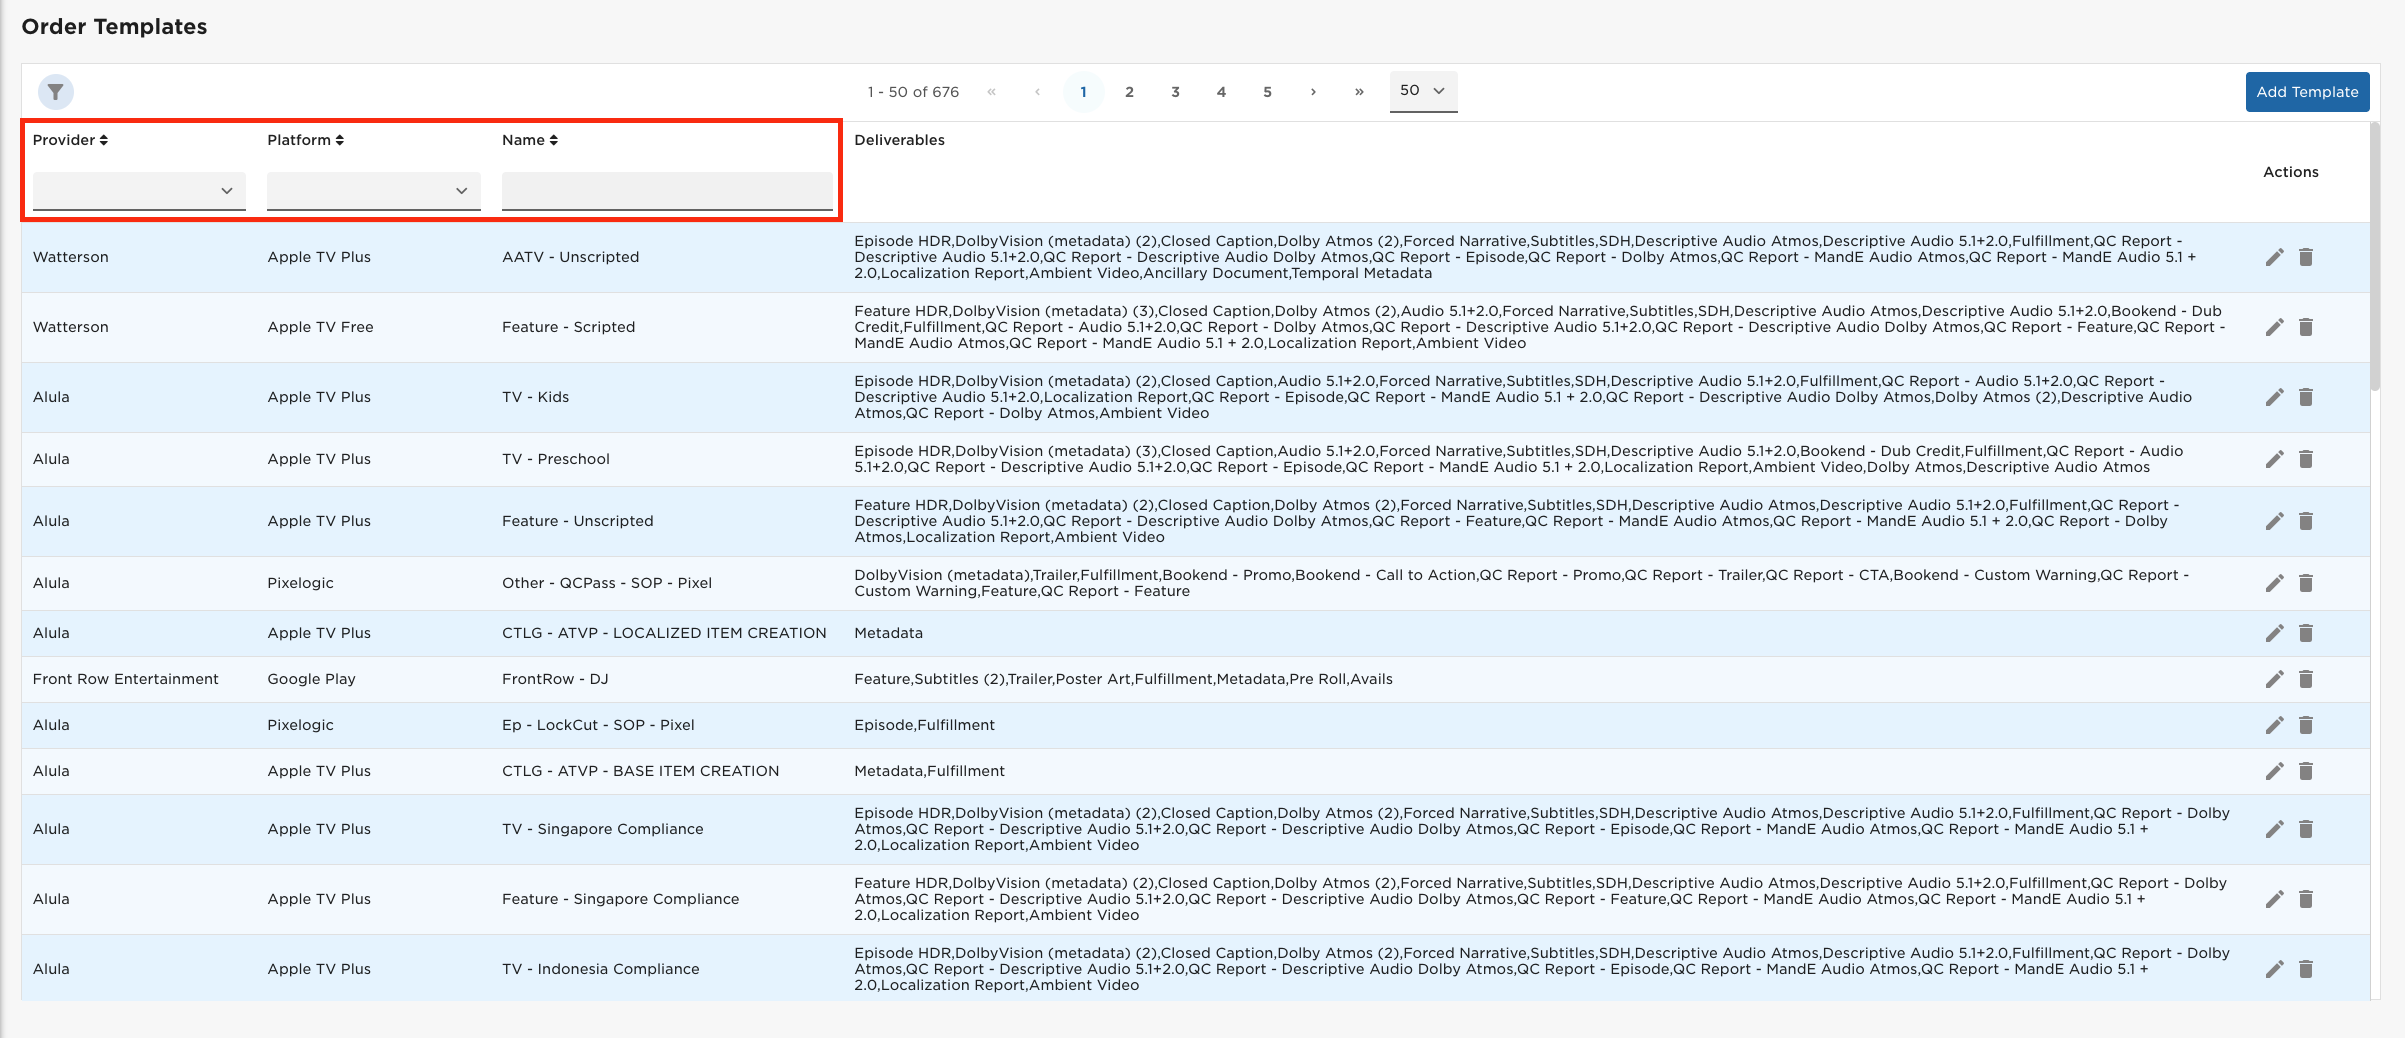Viewport: 2405px width, 1038px height.
Task: Edit the TV - Kids template
Action: 2274,397
